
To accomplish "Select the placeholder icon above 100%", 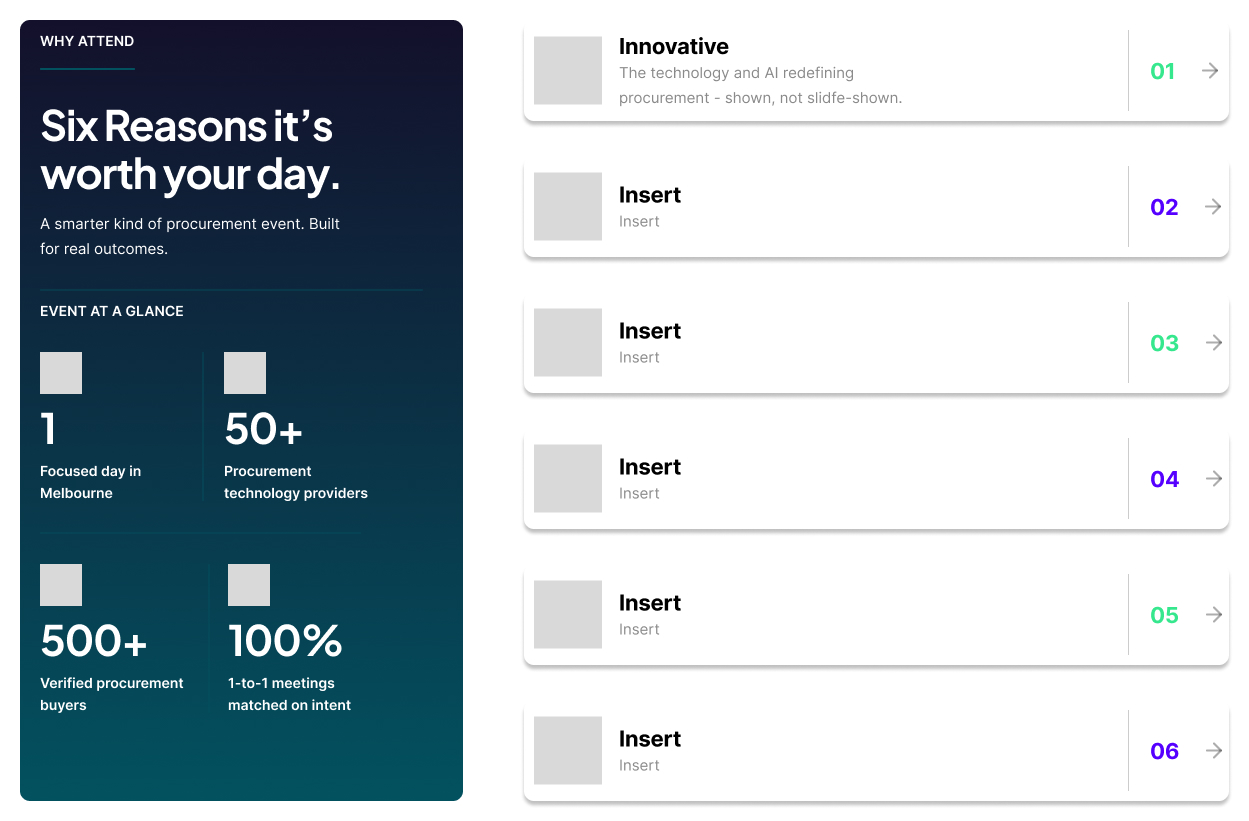I will click(x=249, y=585).
